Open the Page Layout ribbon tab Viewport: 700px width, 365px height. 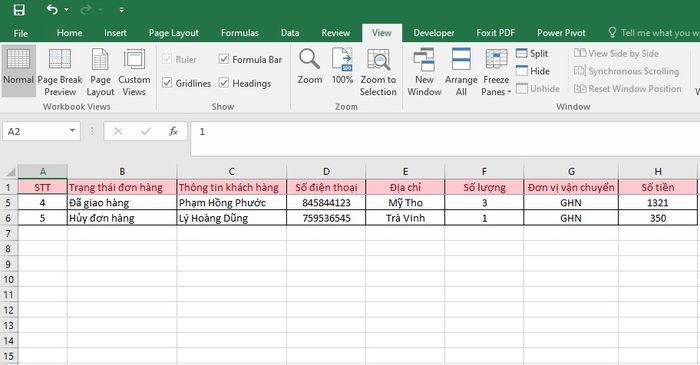click(x=174, y=33)
